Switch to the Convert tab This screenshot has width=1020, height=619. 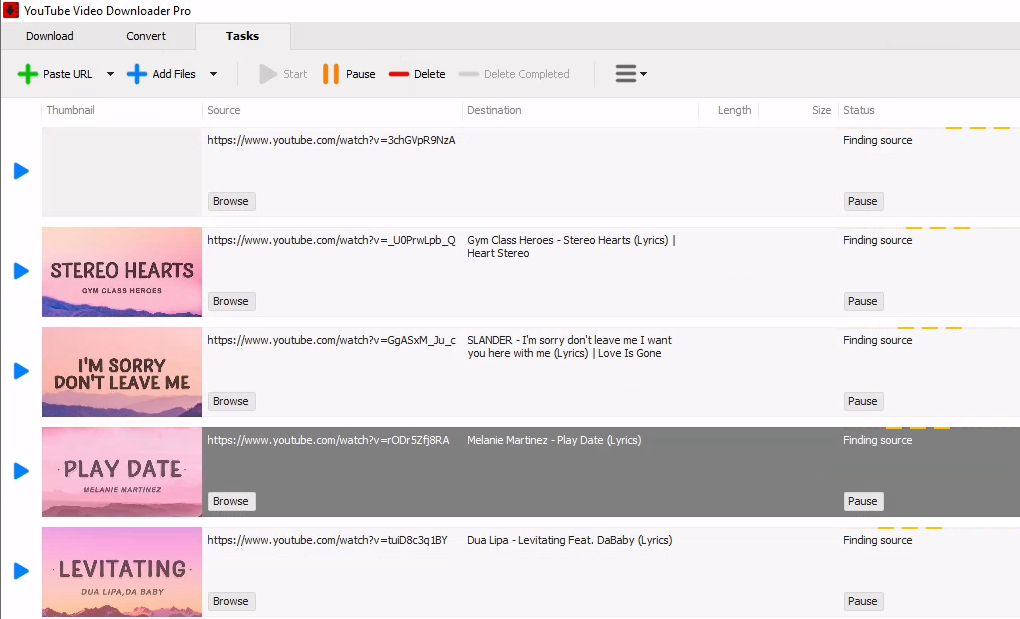(x=146, y=36)
